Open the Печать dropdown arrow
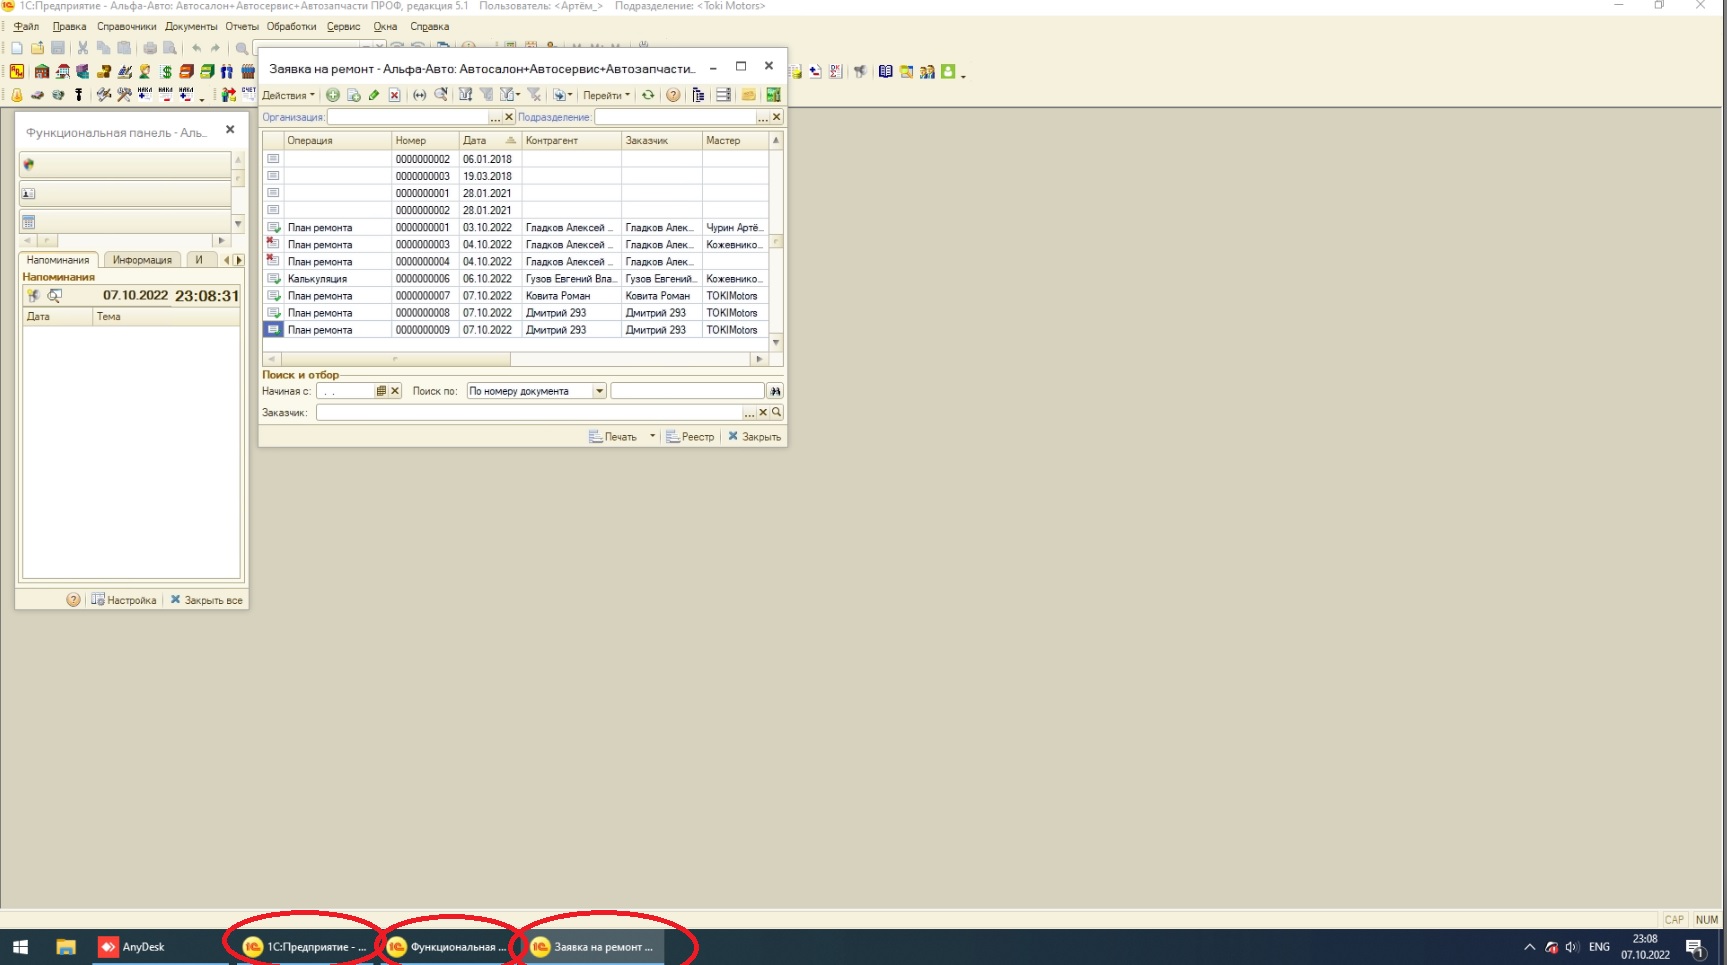Viewport: 1727px width, 965px height. click(652, 436)
